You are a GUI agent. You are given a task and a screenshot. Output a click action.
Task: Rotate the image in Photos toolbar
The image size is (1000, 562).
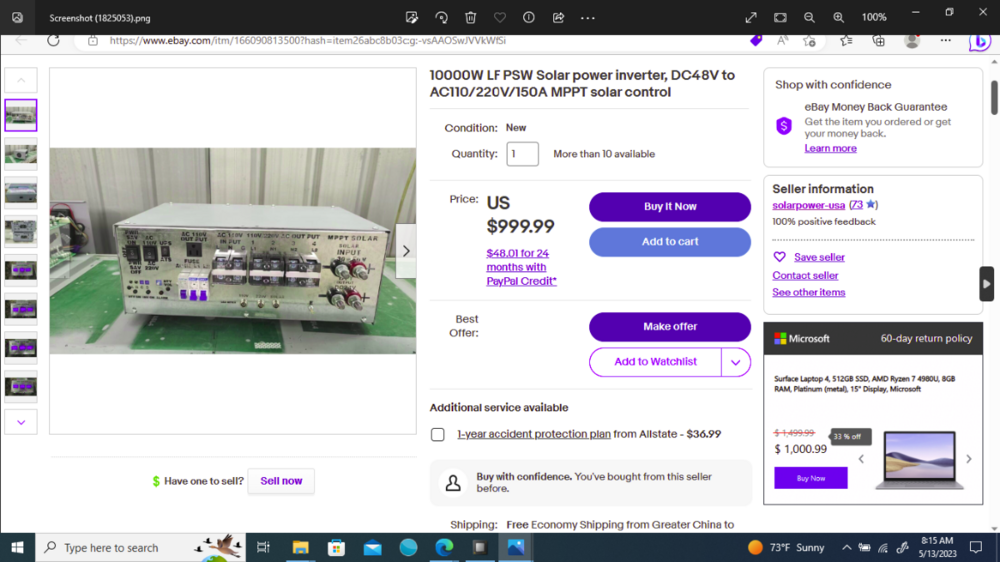click(x=441, y=18)
